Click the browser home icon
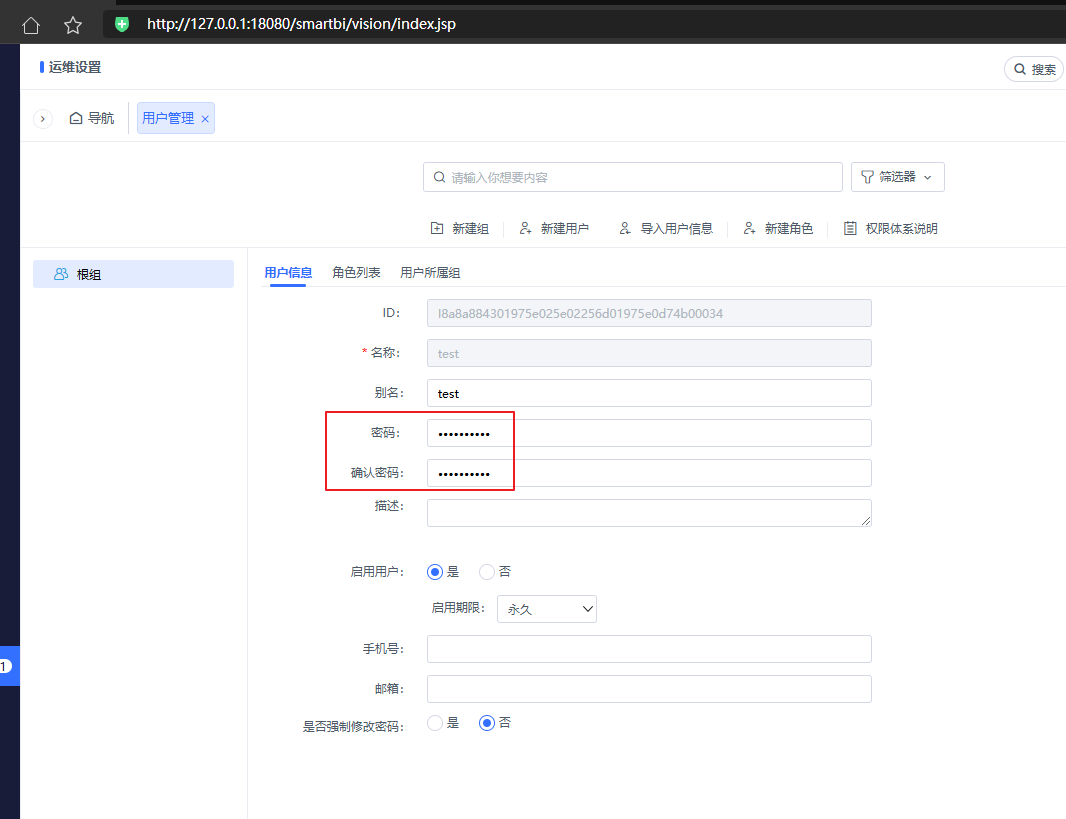Screen dimensions: 1066x819 click(x=31, y=25)
